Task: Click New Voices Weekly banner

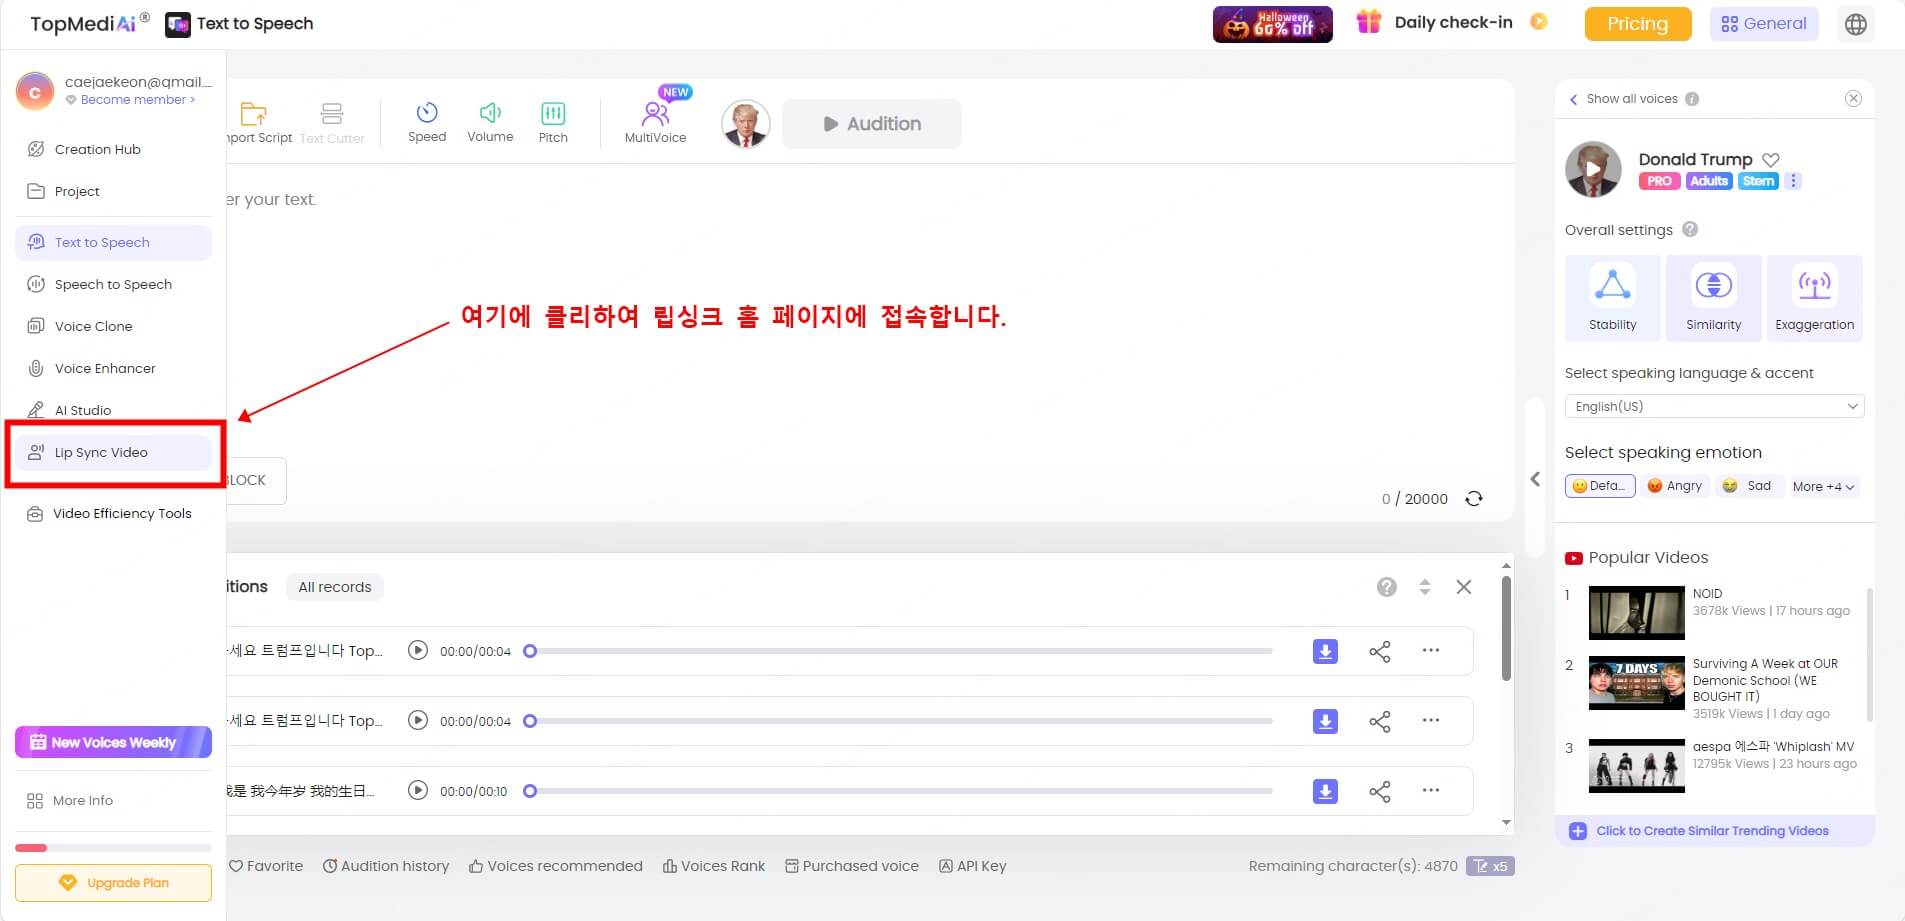Action: [x=113, y=742]
